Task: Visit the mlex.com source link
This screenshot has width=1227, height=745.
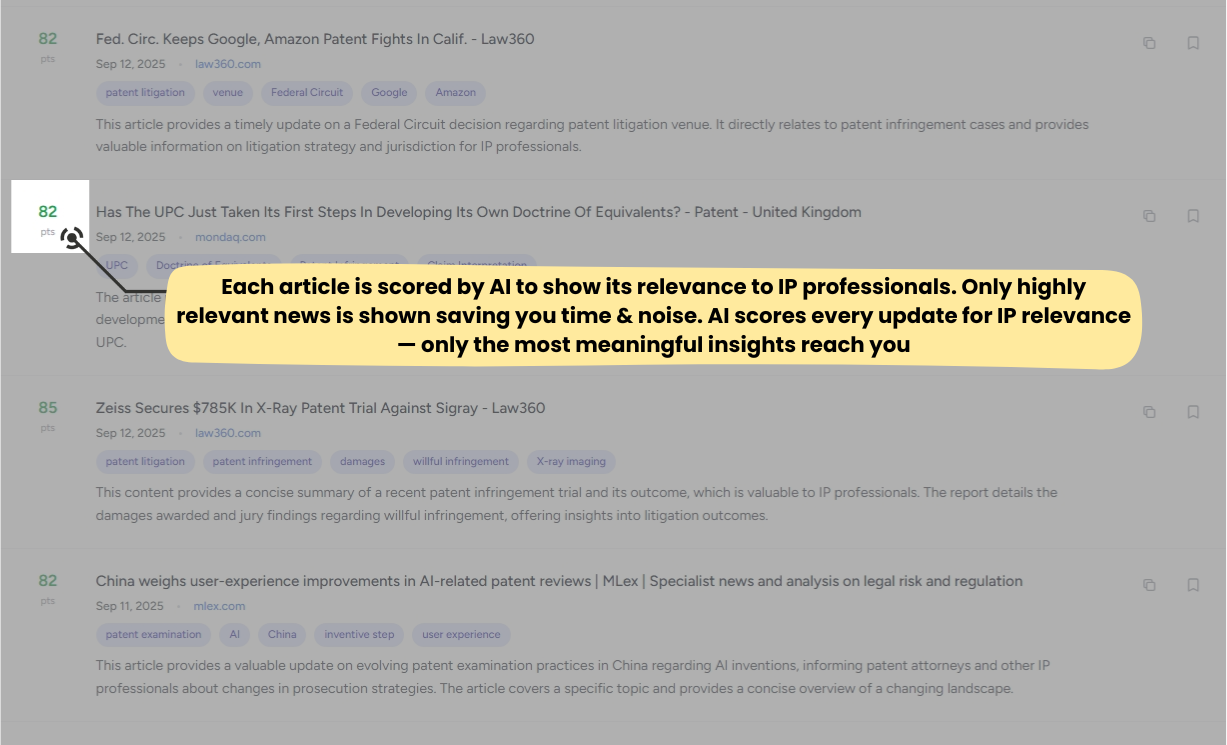Action: pos(219,606)
